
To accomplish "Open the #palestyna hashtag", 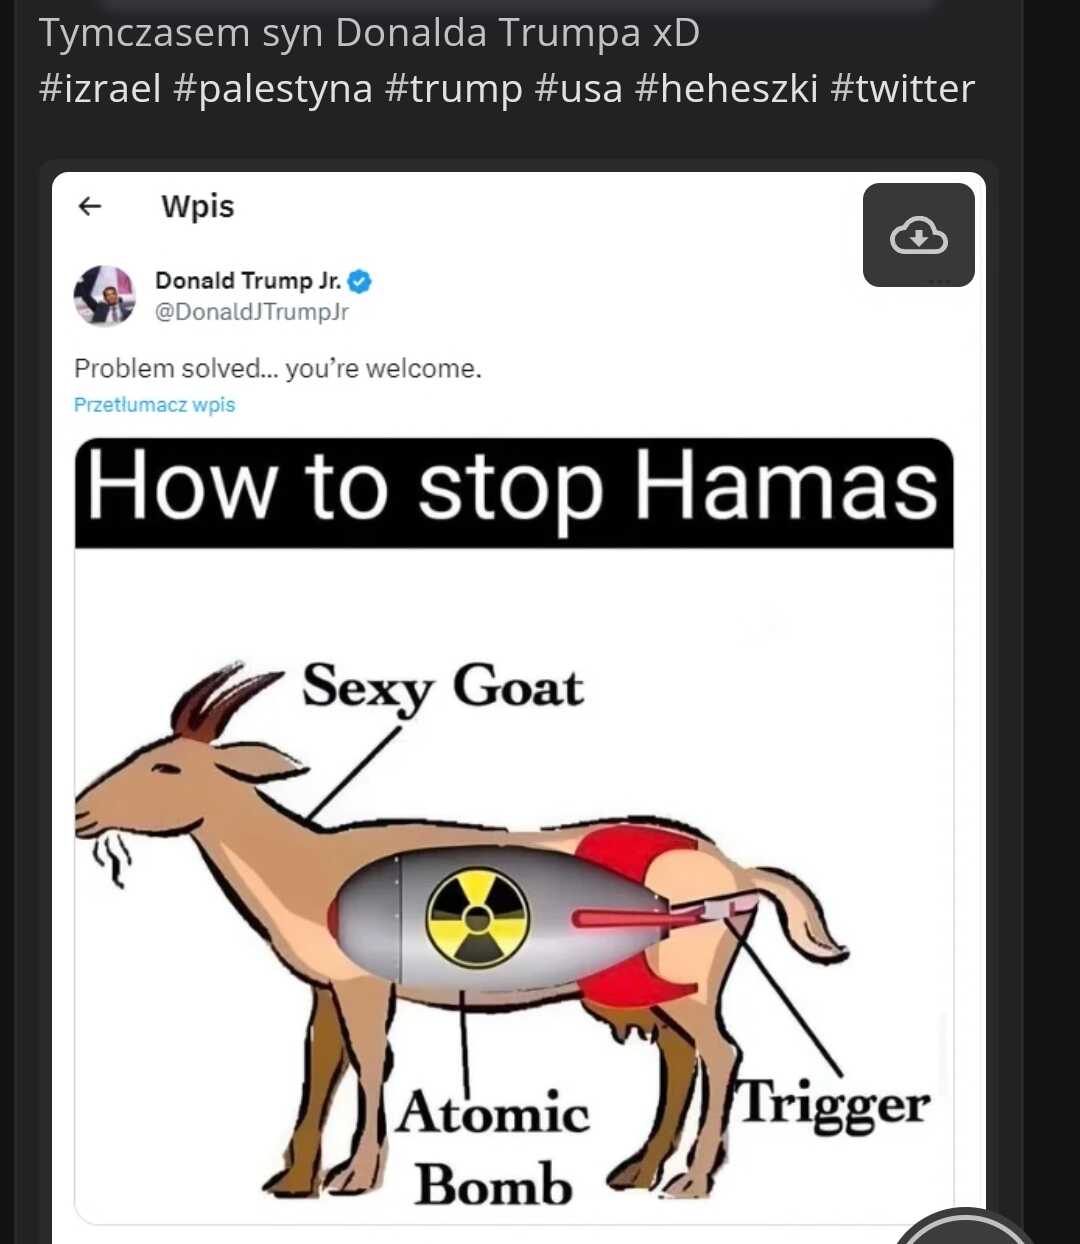I will coord(273,89).
